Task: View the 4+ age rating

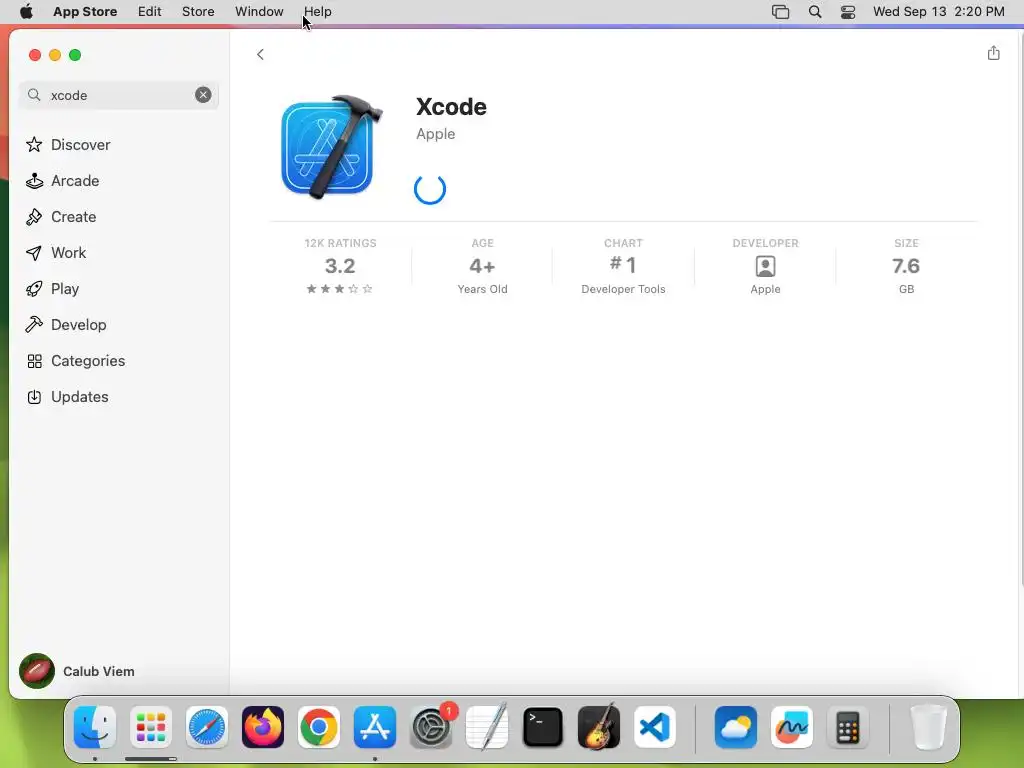Action: 482,266
